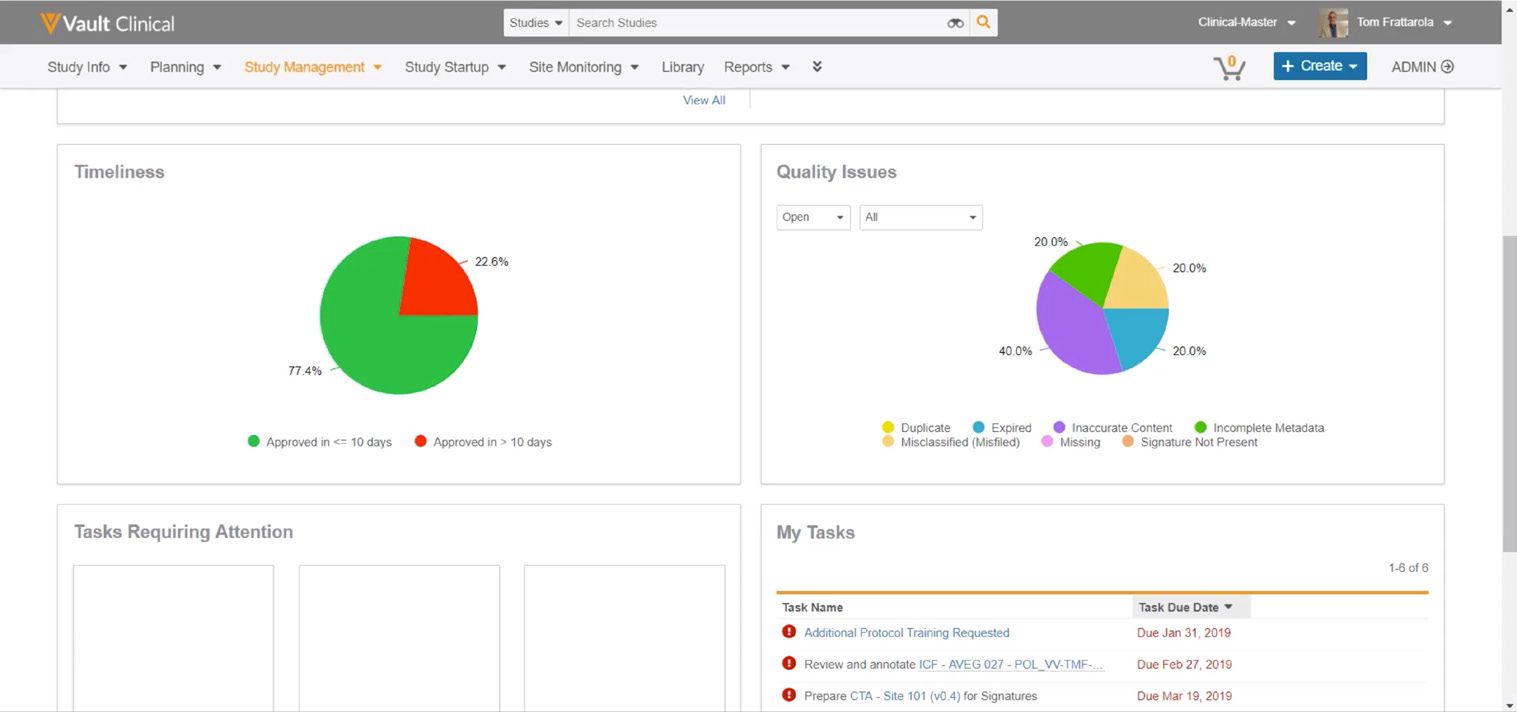The height and width of the screenshot is (712, 1517).
Task: Click the Due Jan 31, 2019 date
Action: pyautogui.click(x=1184, y=632)
